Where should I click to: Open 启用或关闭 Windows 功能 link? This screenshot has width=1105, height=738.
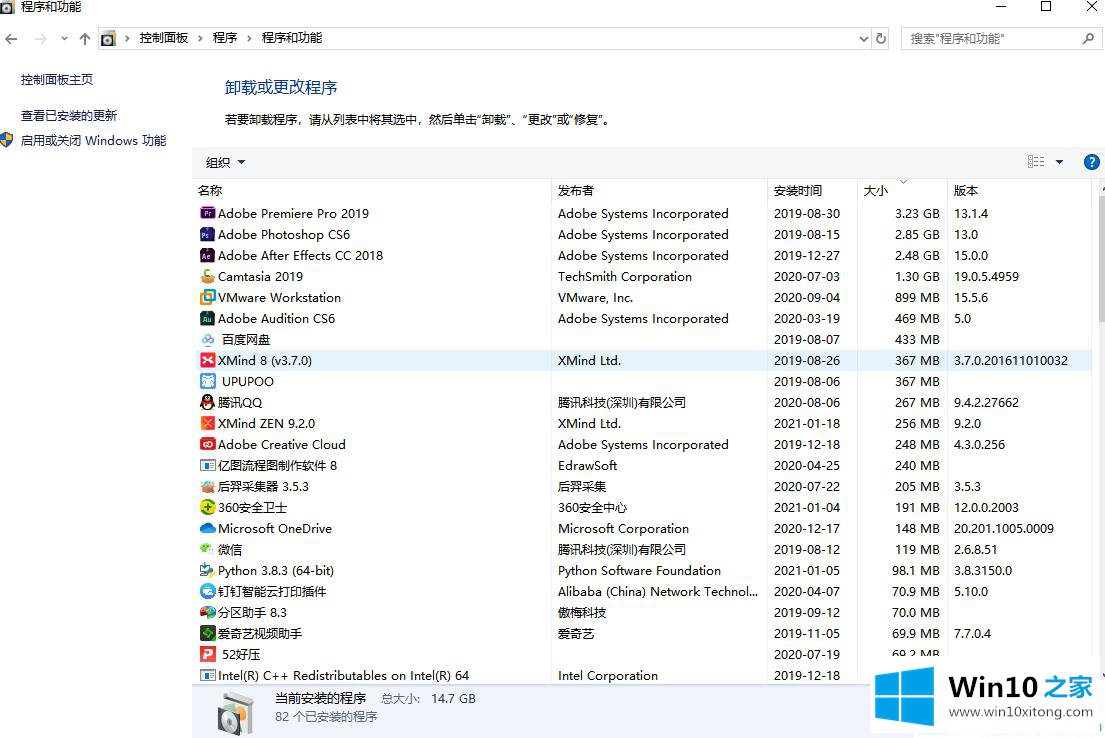click(94, 140)
